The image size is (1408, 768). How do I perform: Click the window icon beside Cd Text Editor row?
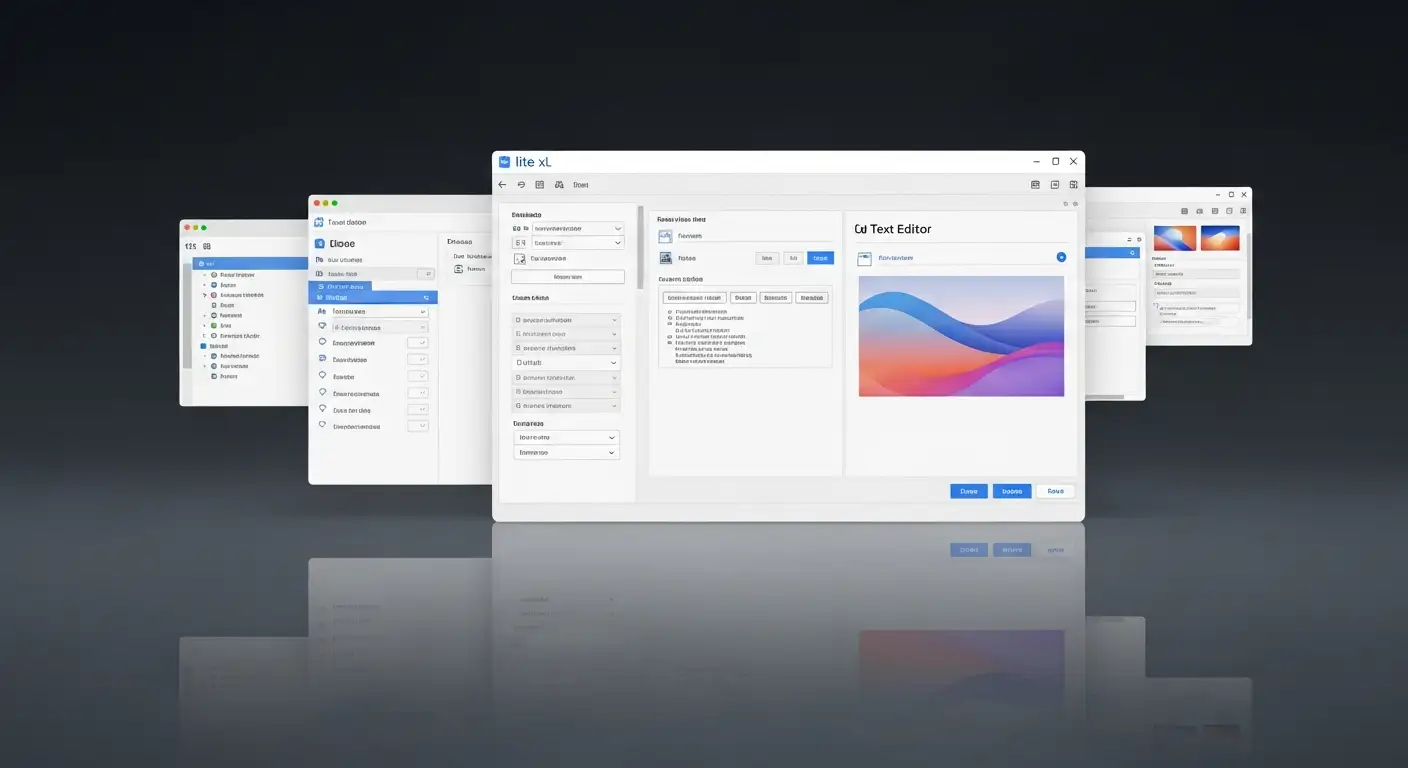[864, 258]
